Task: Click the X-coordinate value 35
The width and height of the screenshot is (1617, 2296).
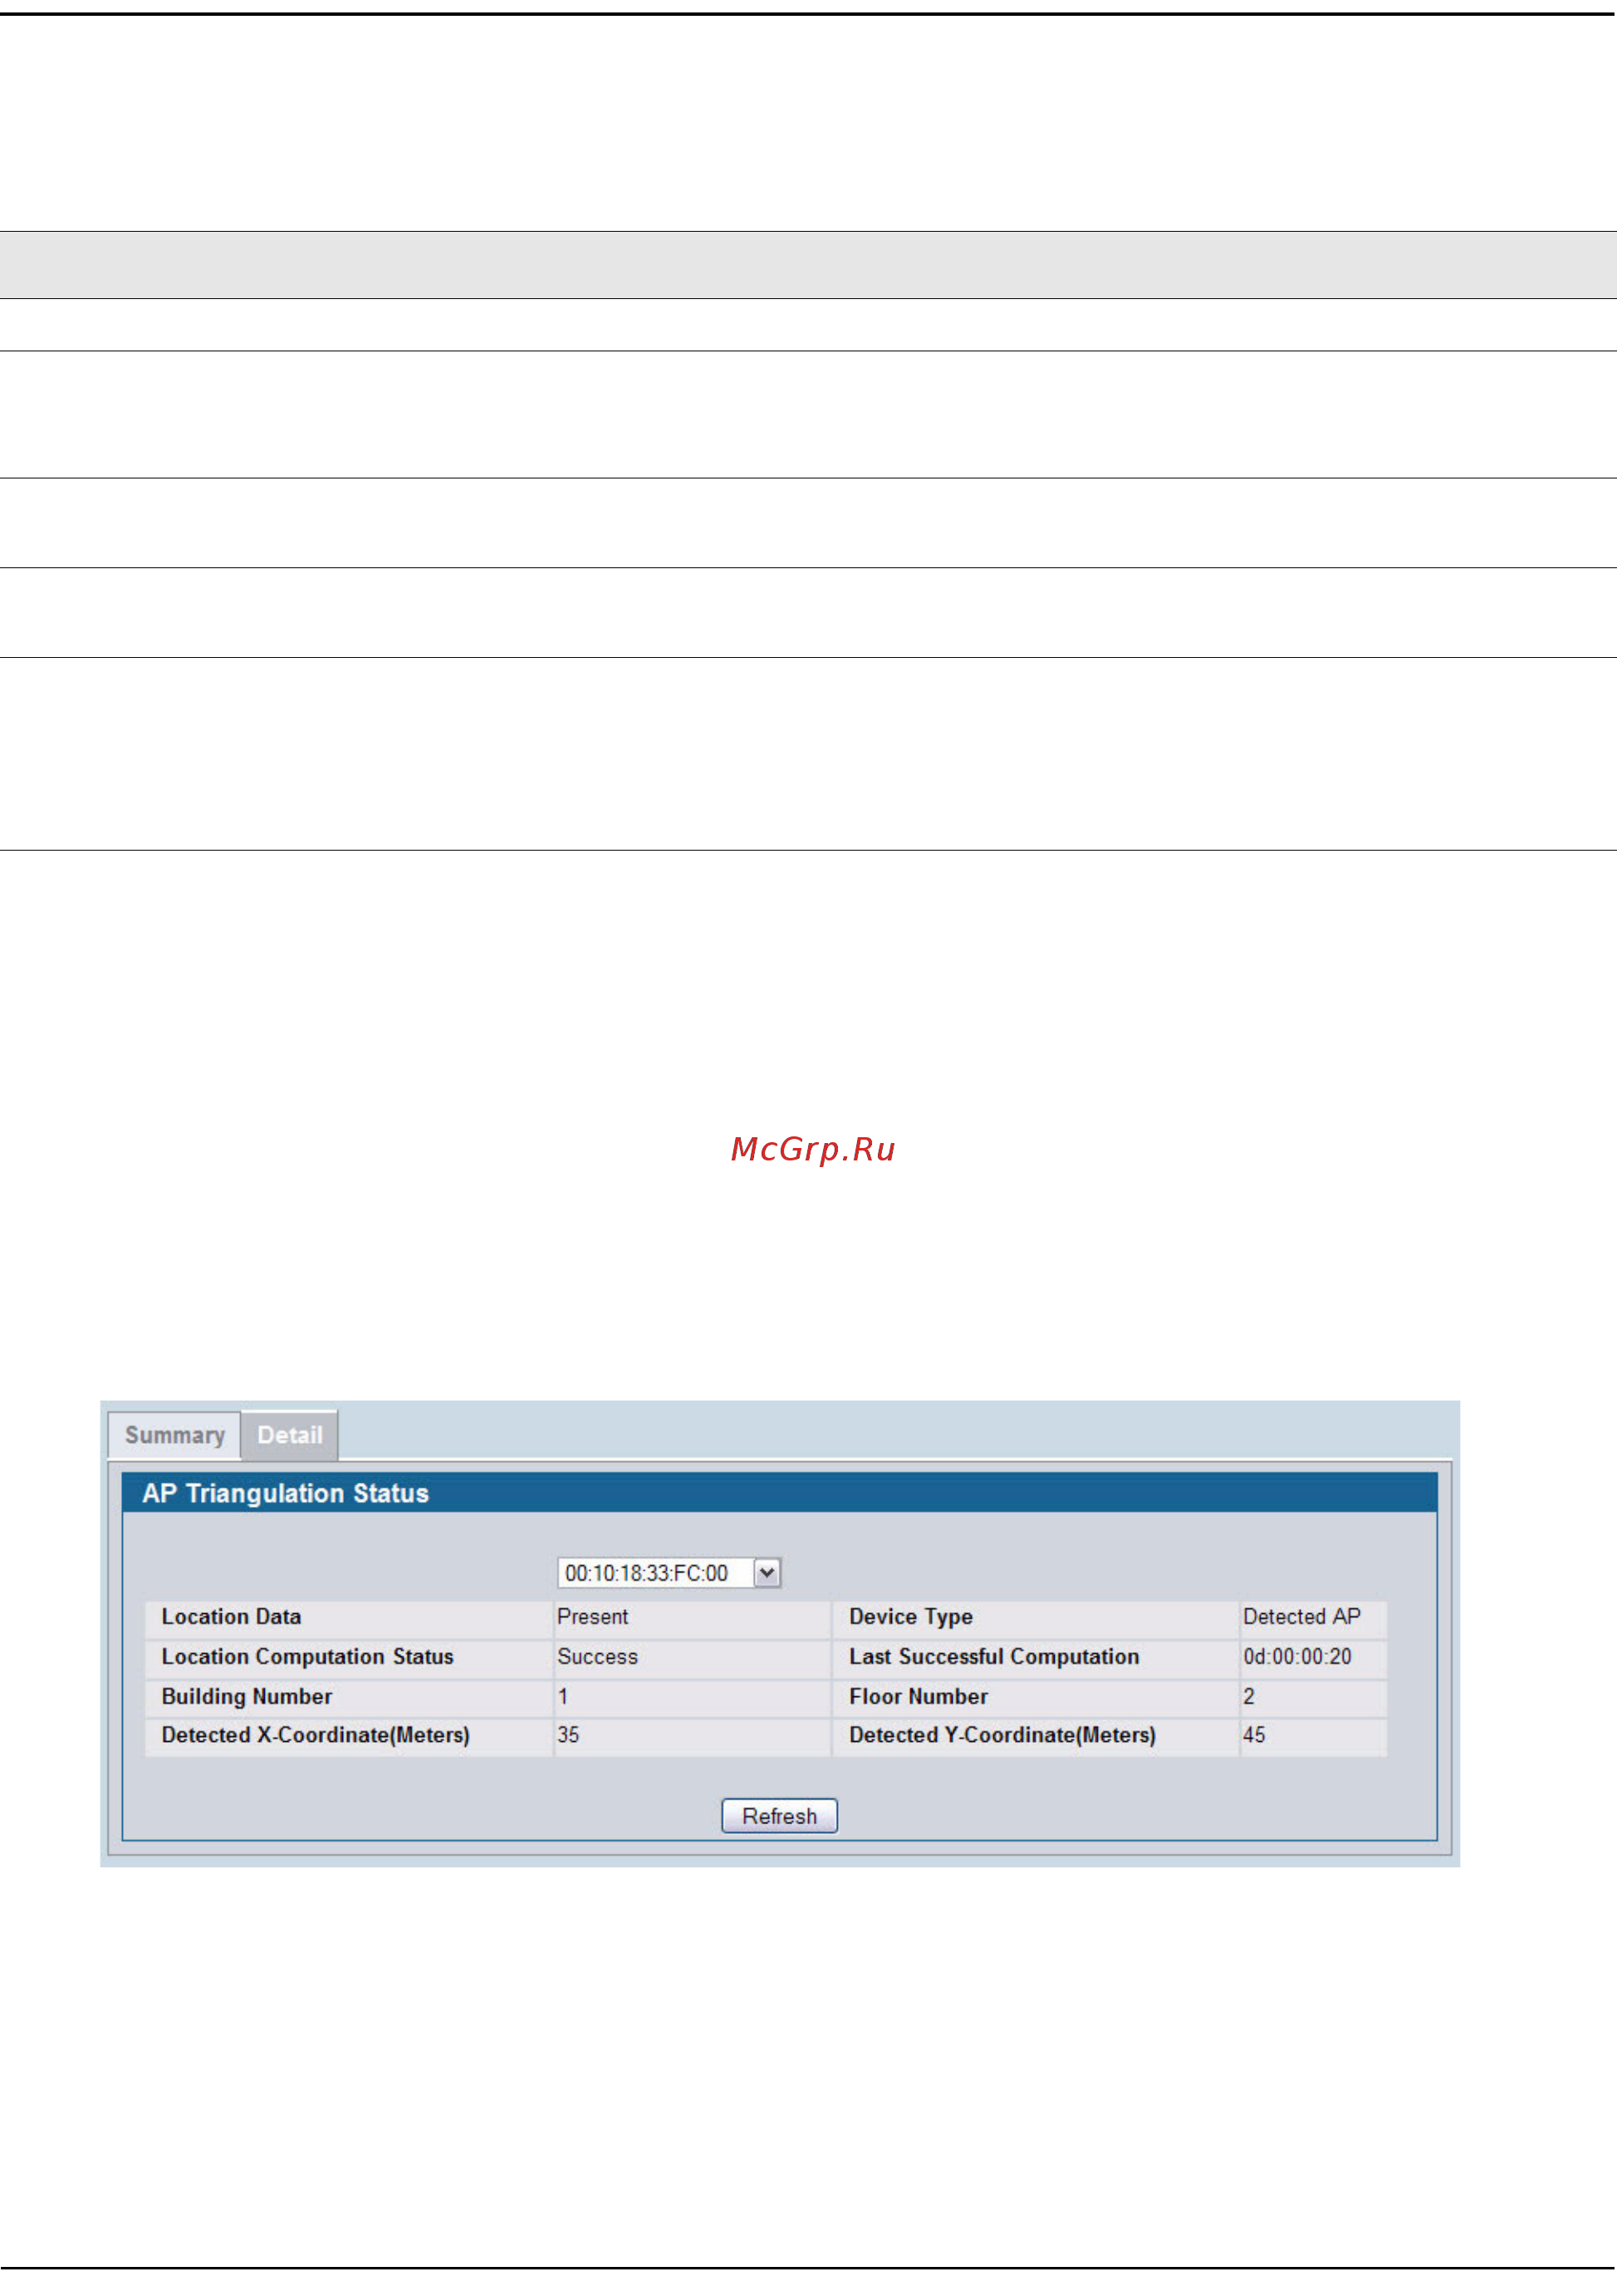Action: click(568, 1735)
